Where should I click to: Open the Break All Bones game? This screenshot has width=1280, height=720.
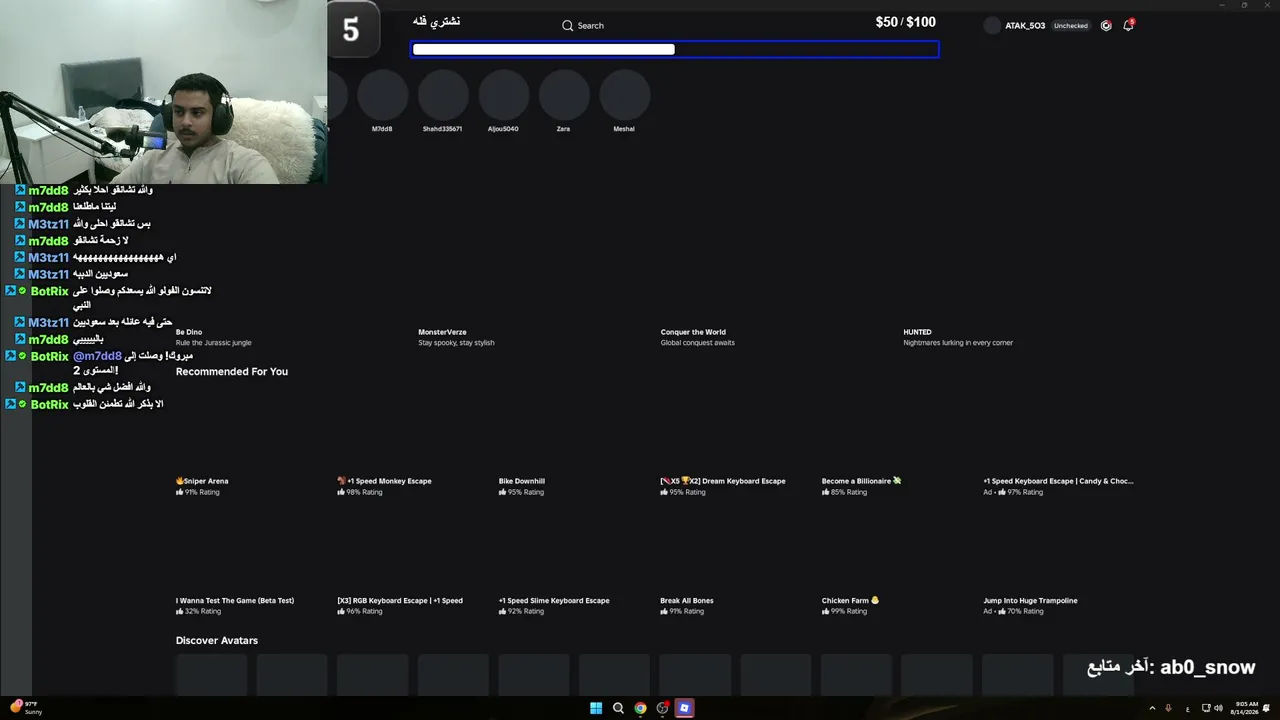(x=687, y=601)
